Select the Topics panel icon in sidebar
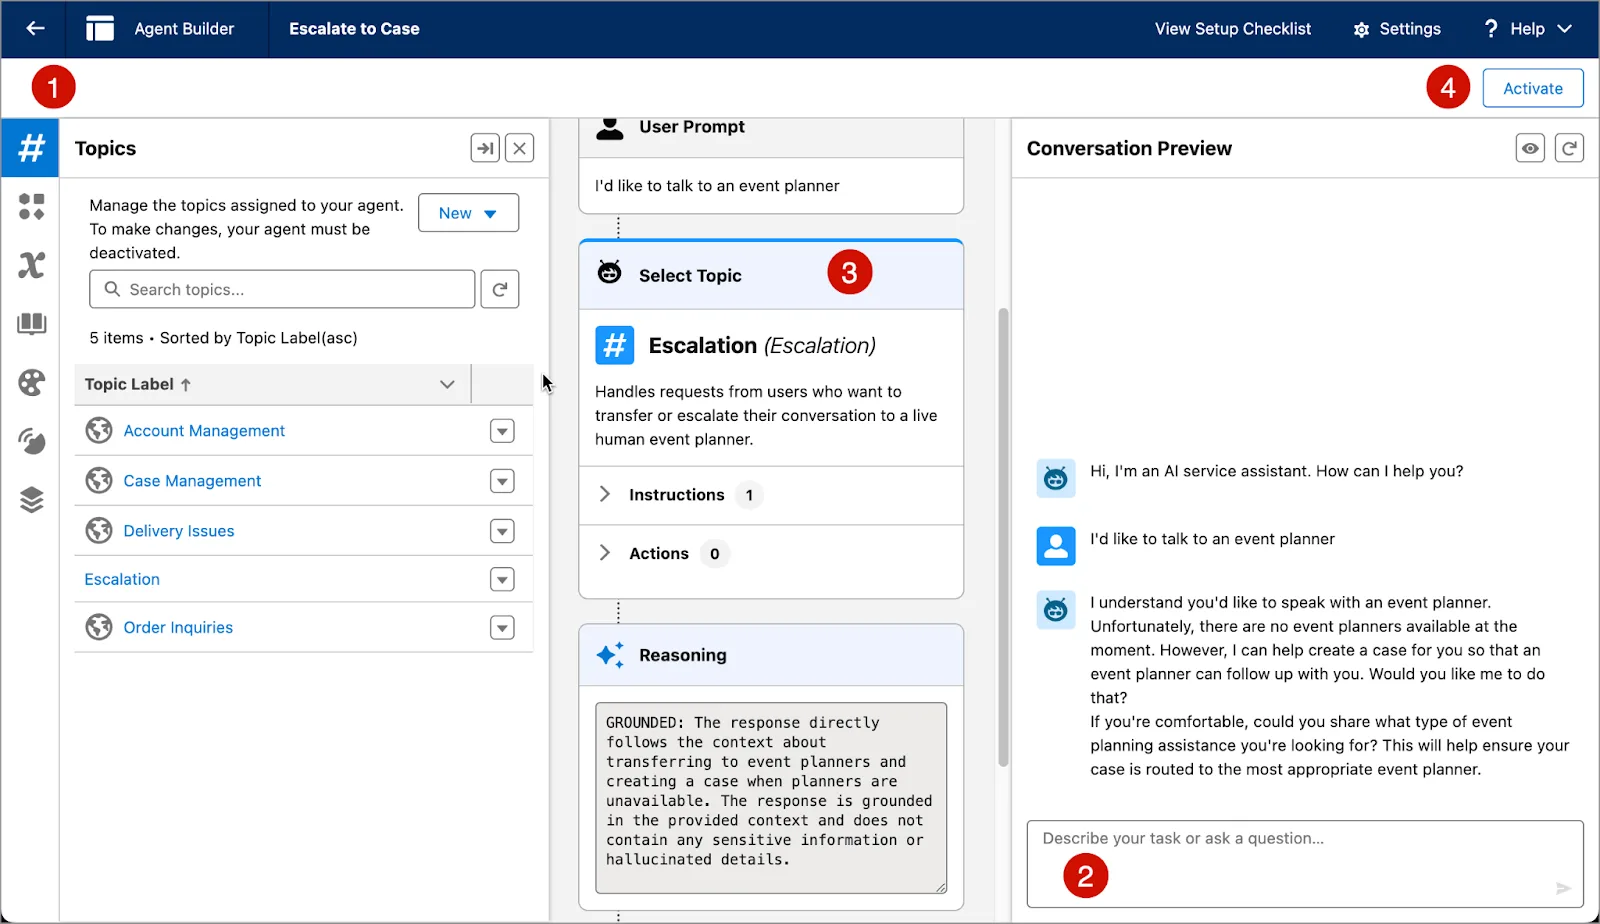The height and width of the screenshot is (924, 1600). [x=30, y=148]
